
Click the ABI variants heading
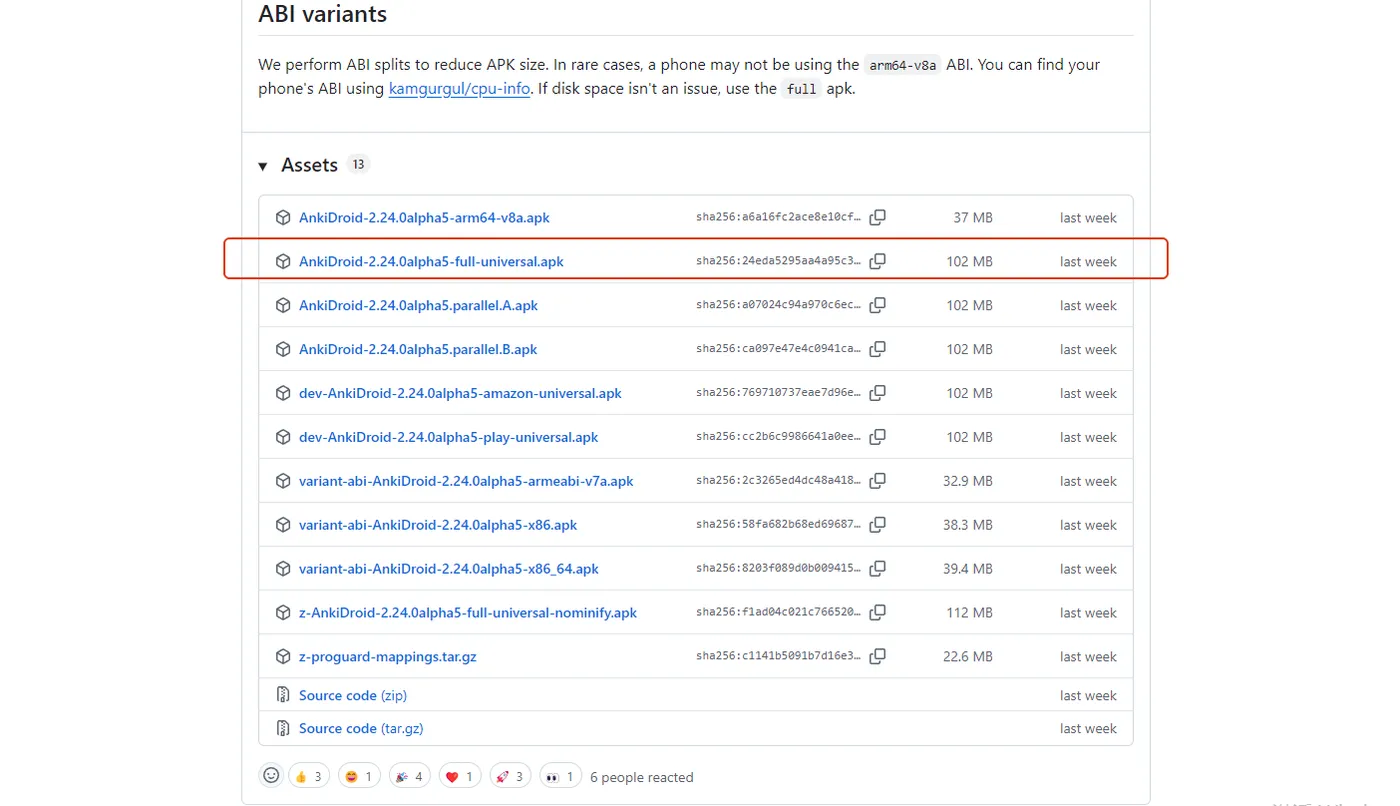(x=322, y=15)
